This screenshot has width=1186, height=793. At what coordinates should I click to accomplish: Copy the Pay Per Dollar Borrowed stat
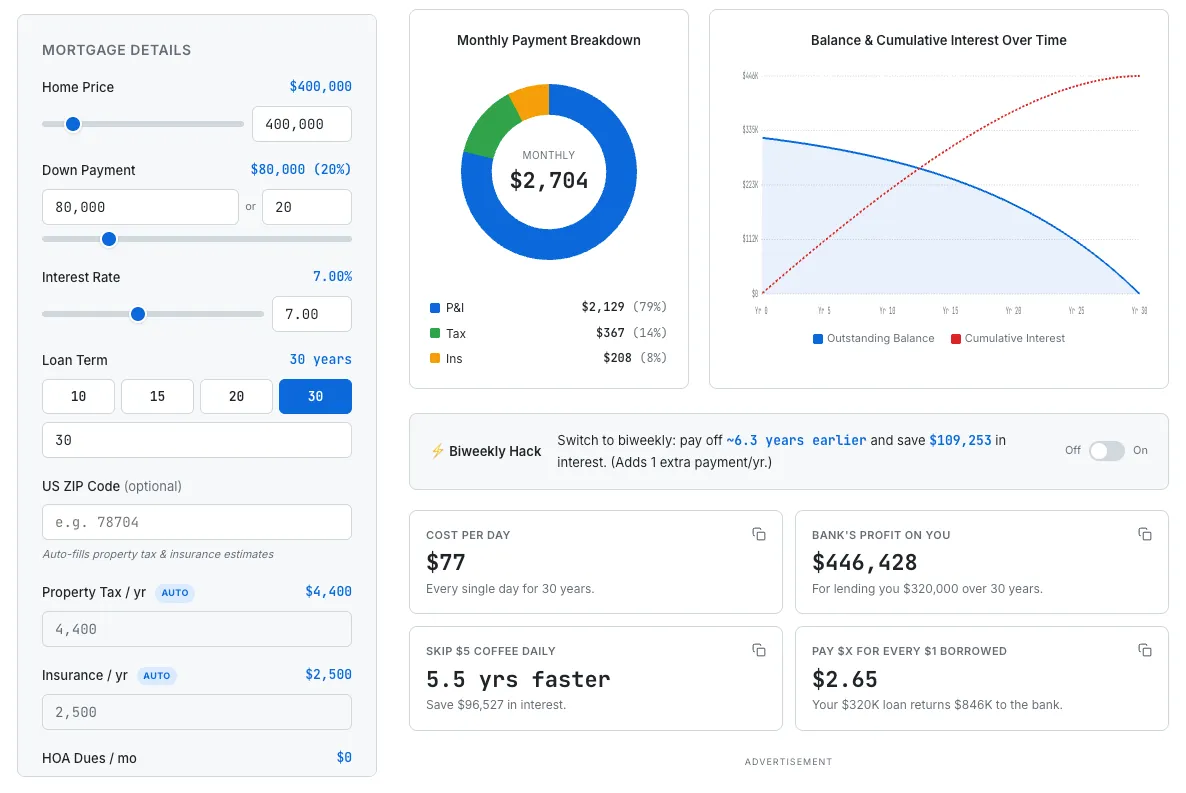(1145, 650)
